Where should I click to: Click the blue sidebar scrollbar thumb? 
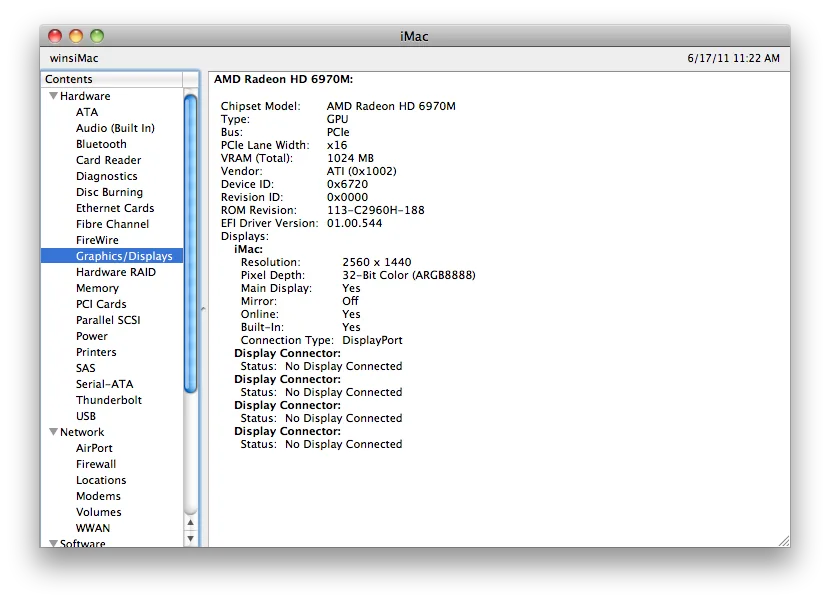coord(191,240)
